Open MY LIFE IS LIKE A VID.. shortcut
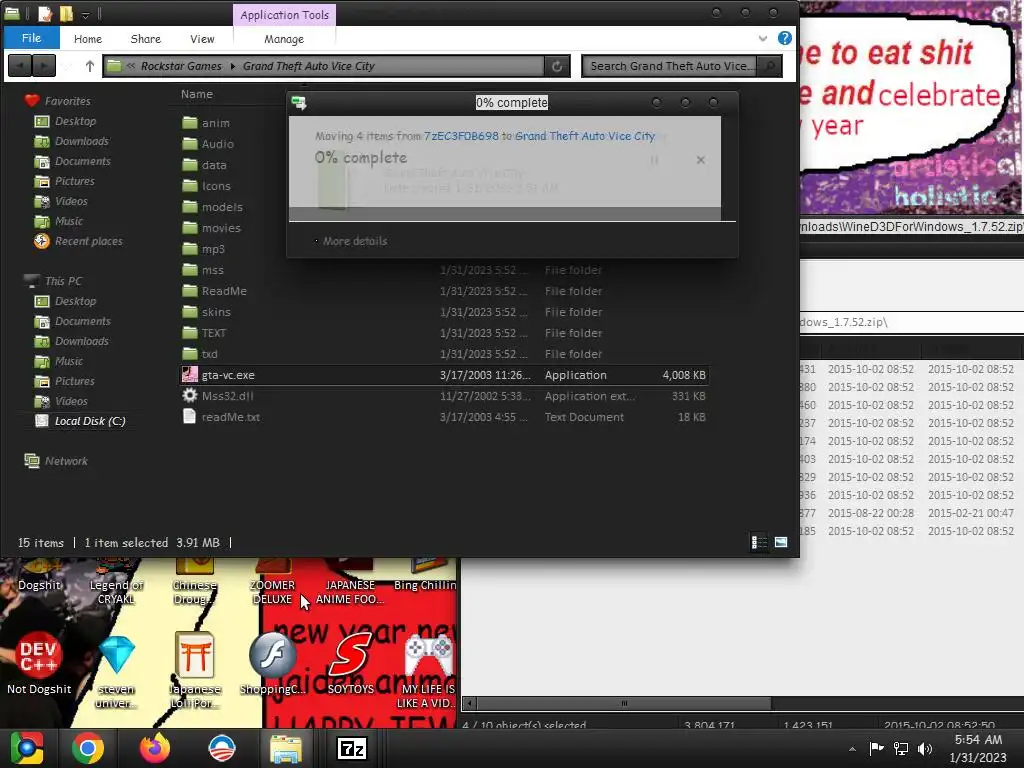This screenshot has width=1024, height=768. click(x=428, y=671)
